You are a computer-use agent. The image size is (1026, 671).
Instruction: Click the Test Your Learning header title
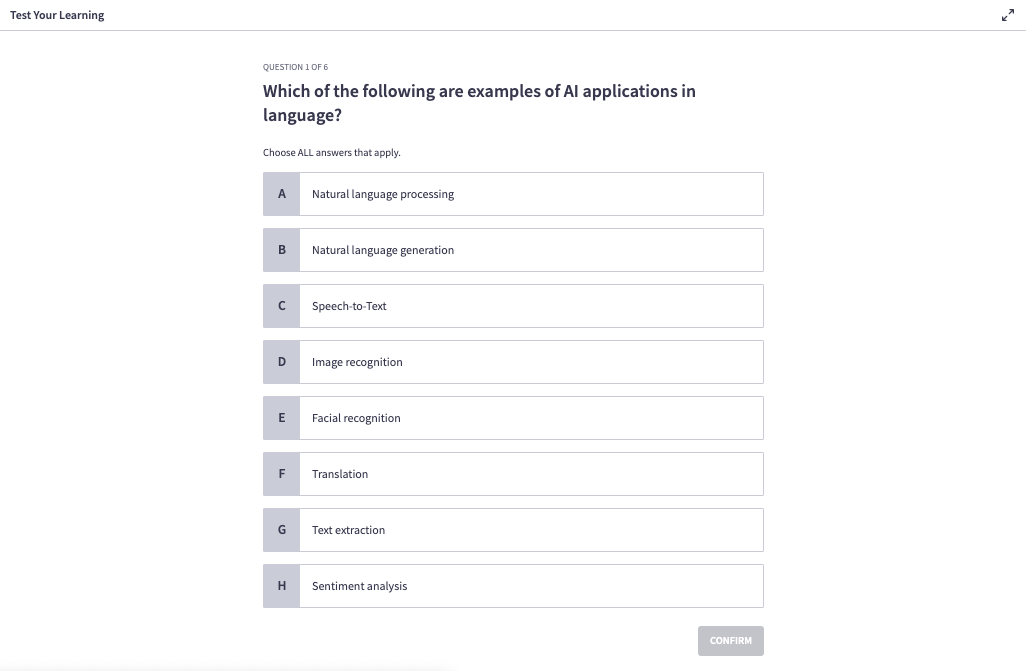[x=57, y=15]
